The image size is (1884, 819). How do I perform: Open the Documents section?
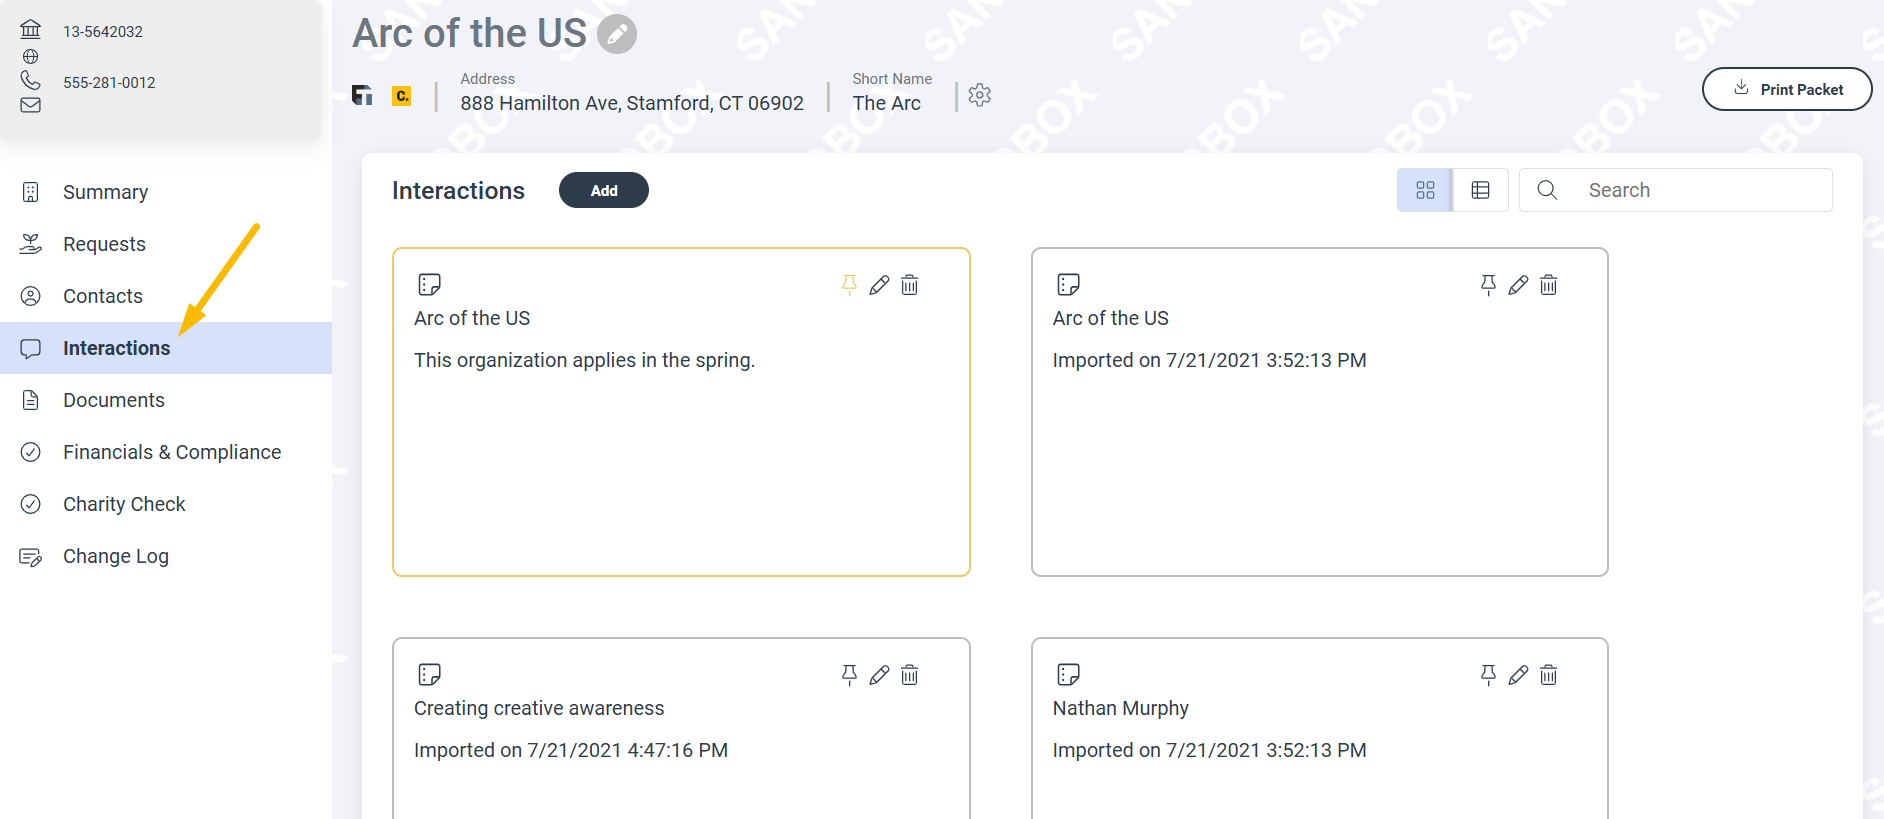(x=166, y=400)
